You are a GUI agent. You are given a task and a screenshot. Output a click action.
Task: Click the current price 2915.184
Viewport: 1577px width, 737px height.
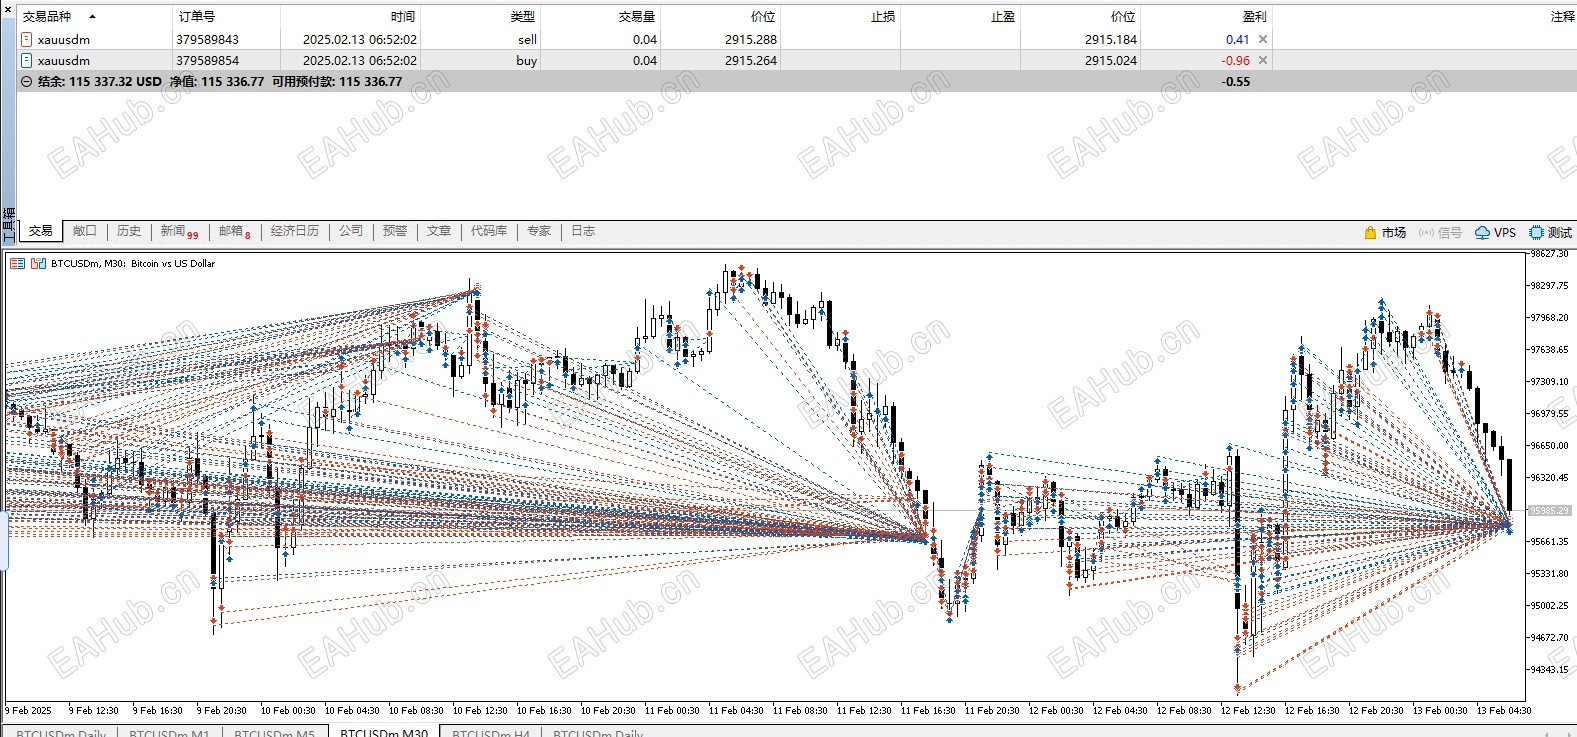pyautogui.click(x=1111, y=39)
